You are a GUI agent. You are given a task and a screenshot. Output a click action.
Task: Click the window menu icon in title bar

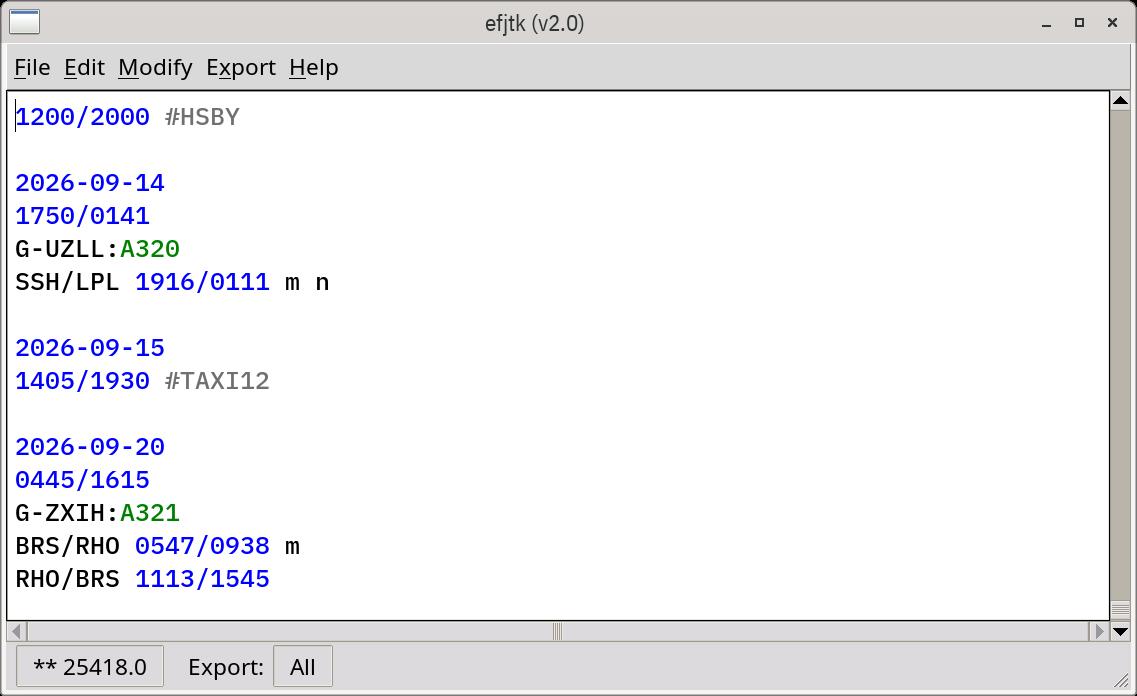tap(24, 22)
